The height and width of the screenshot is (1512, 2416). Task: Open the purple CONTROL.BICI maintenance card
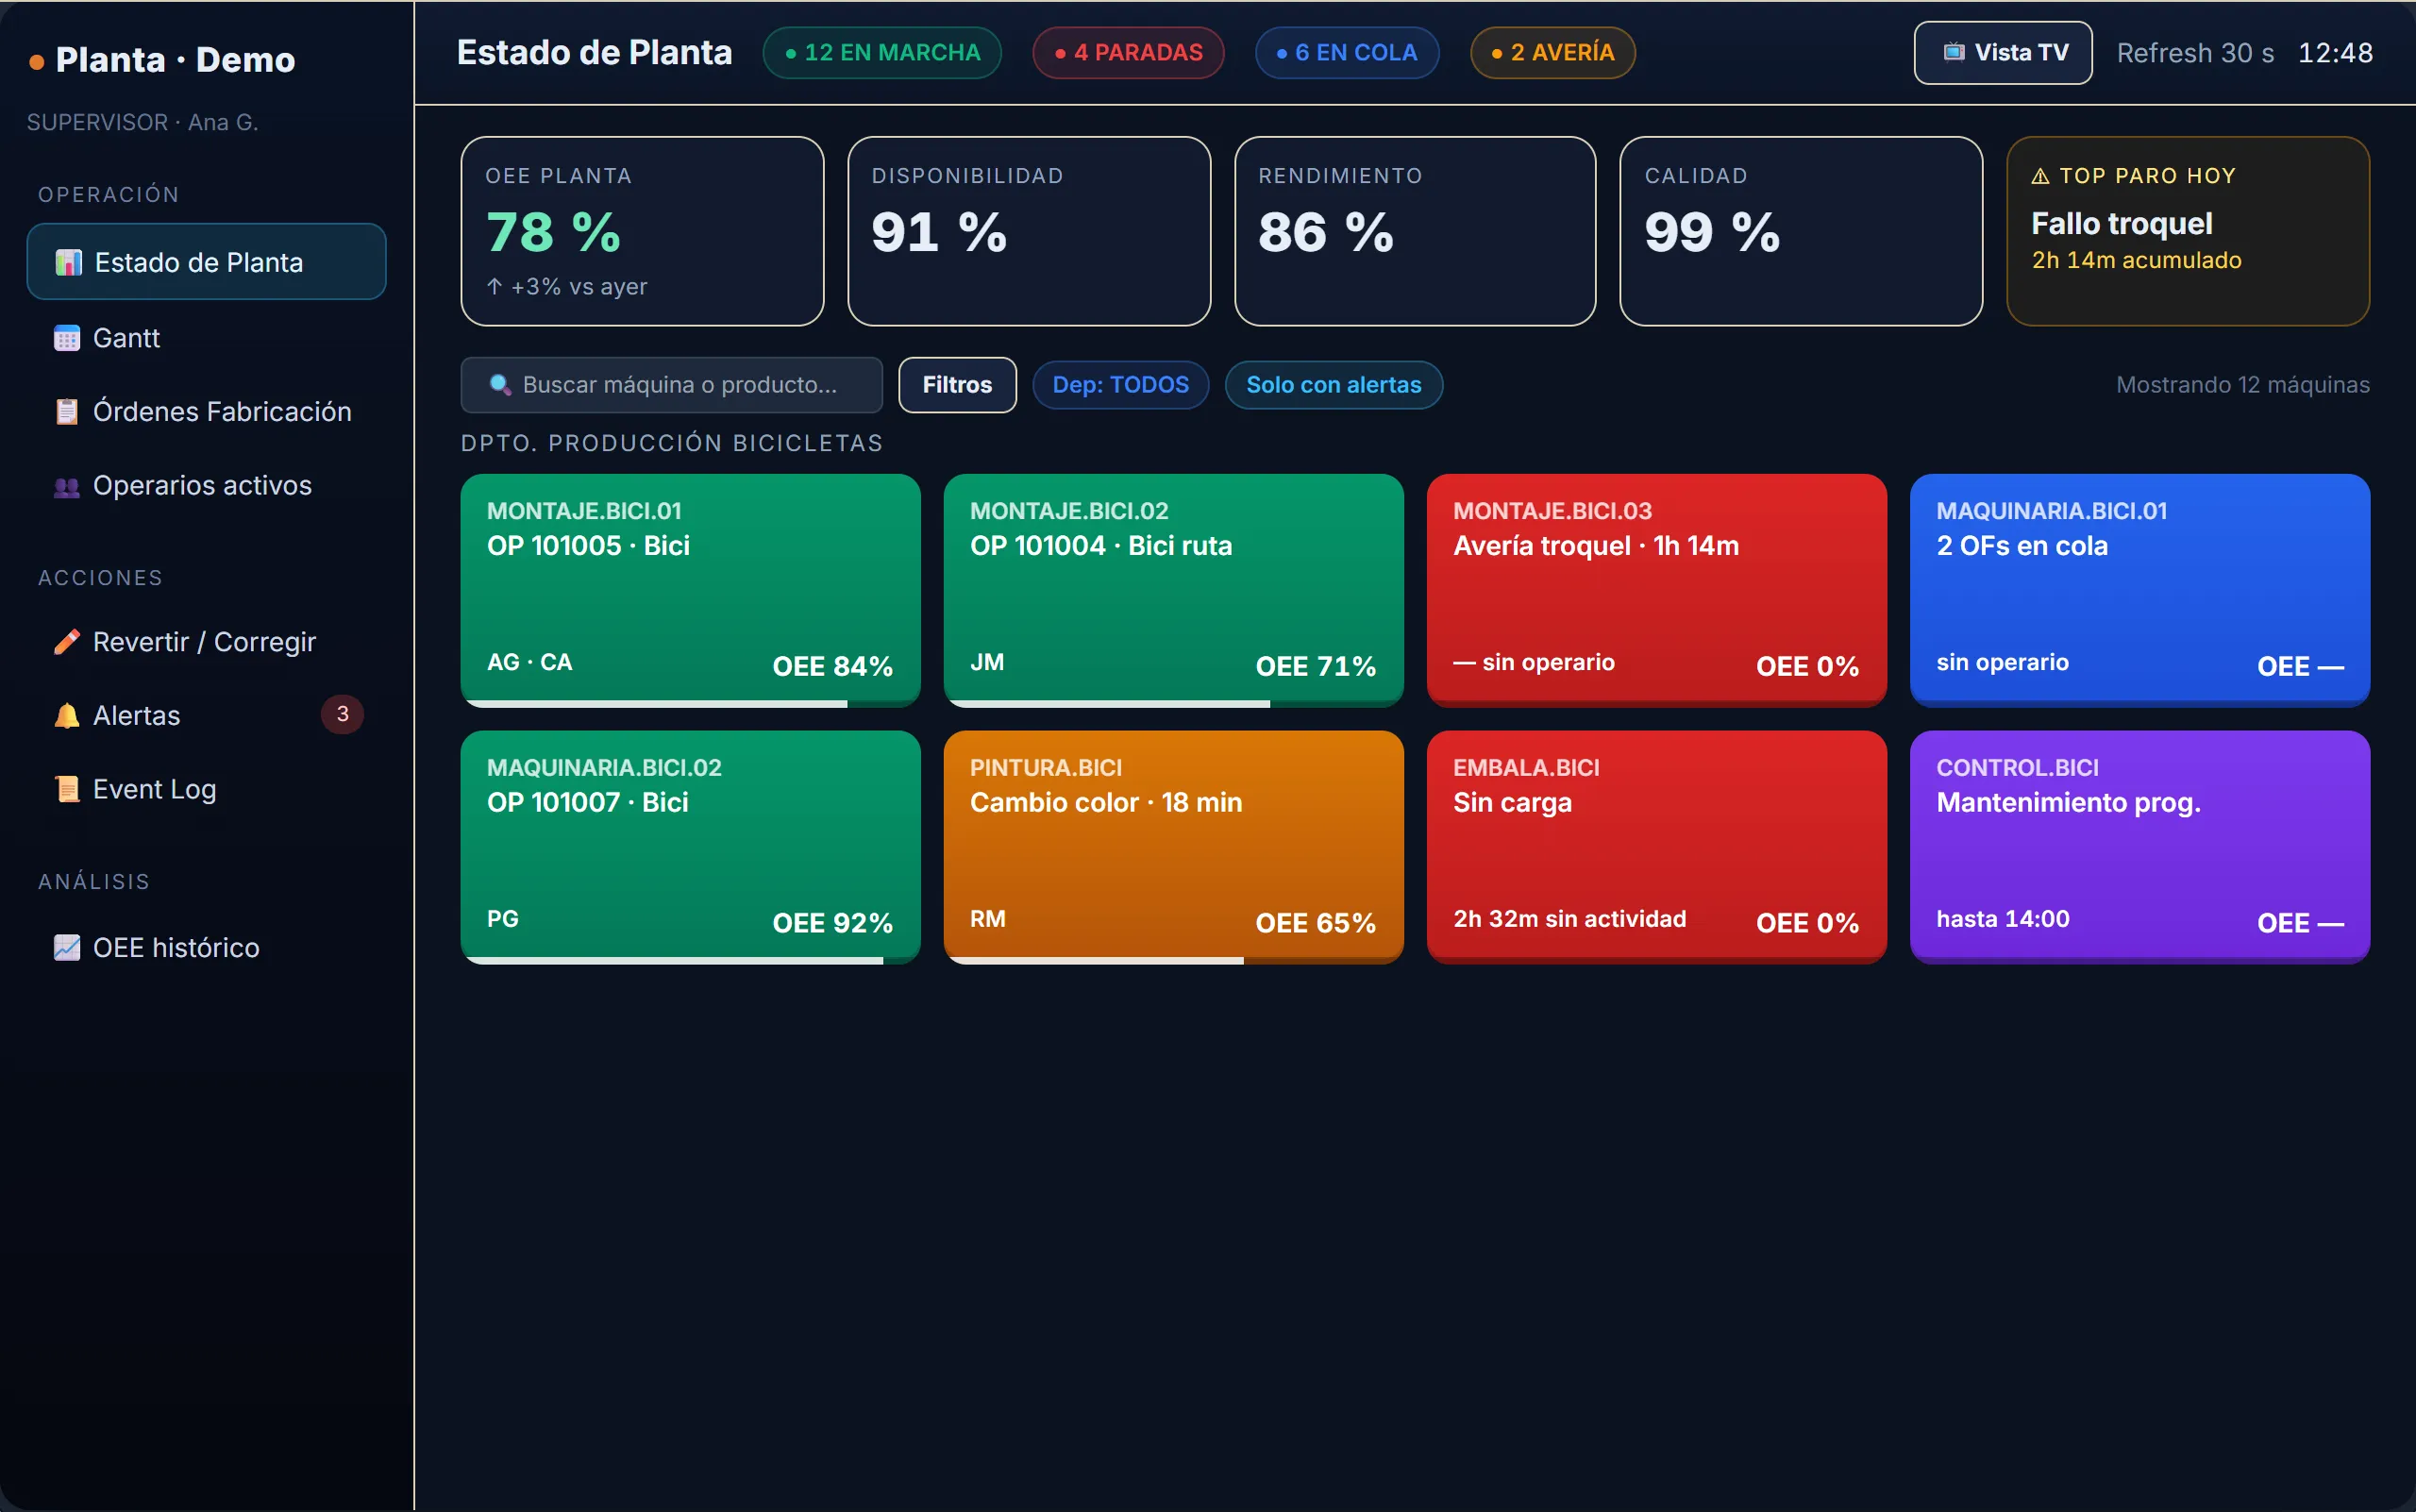pyautogui.click(x=2140, y=848)
